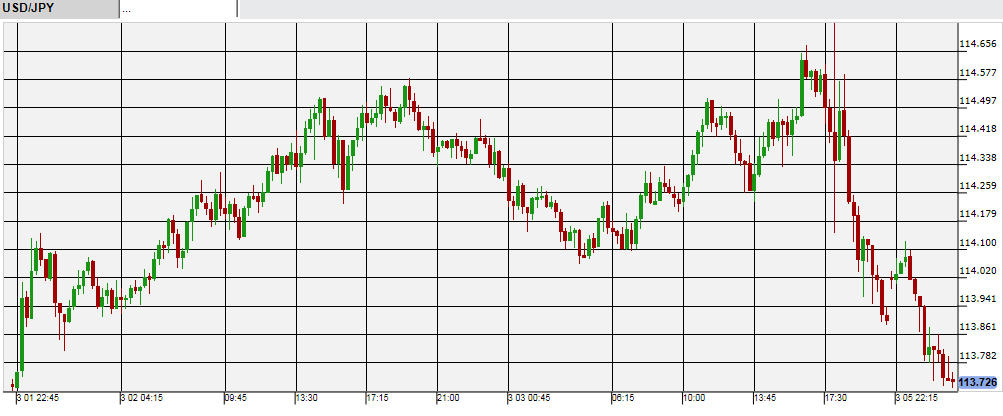Click the 114.656 price axis label
Viewport: 1003px width, 416px height.
point(977,44)
